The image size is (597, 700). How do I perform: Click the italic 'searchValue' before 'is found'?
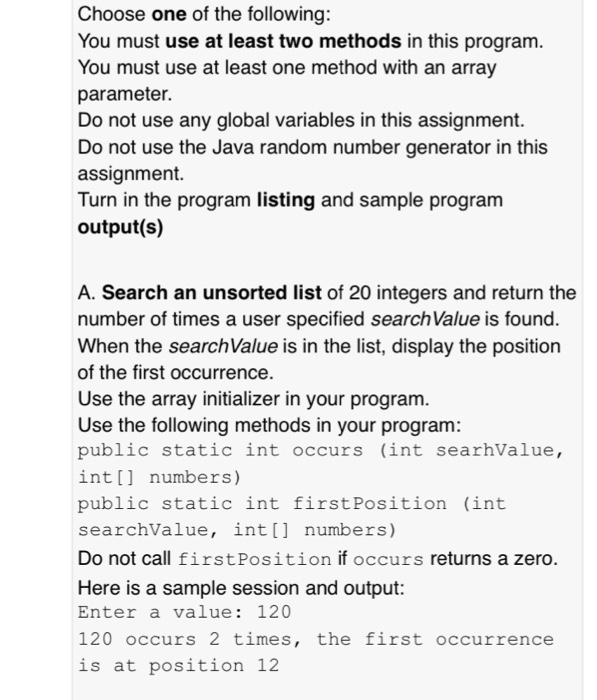pyautogui.click(x=425, y=319)
